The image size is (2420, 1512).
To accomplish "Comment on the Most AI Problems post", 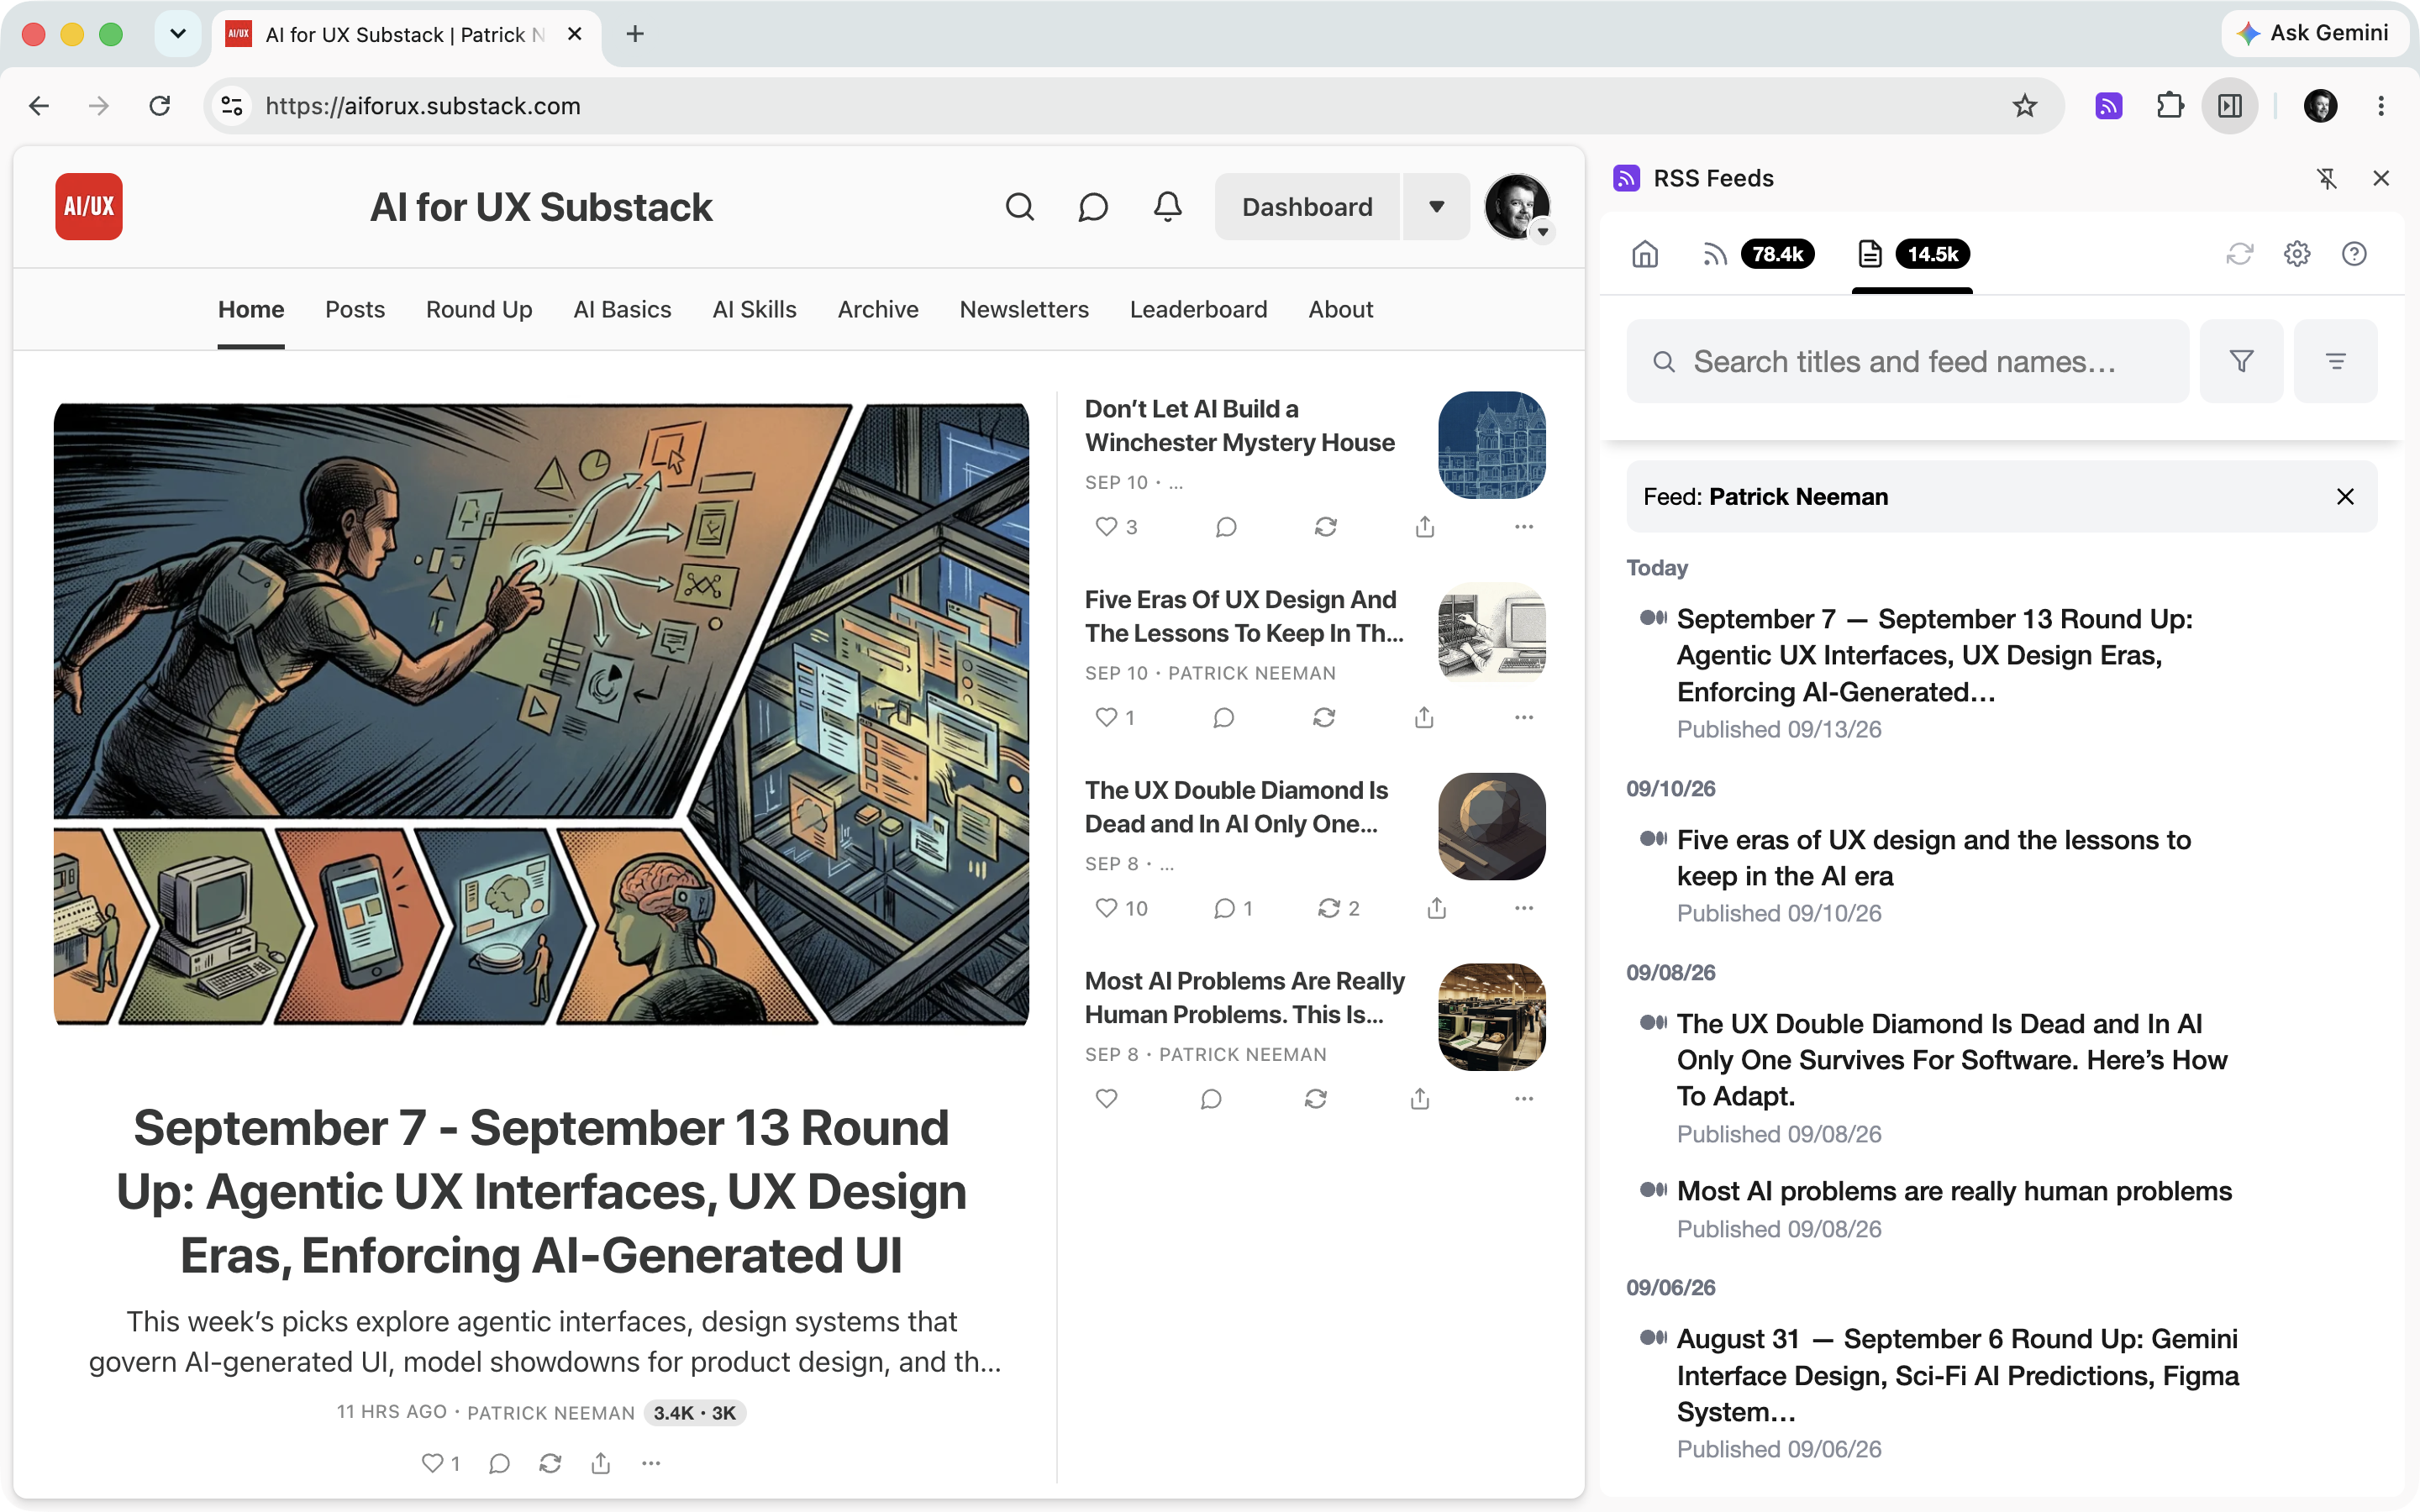I will click(1211, 1099).
